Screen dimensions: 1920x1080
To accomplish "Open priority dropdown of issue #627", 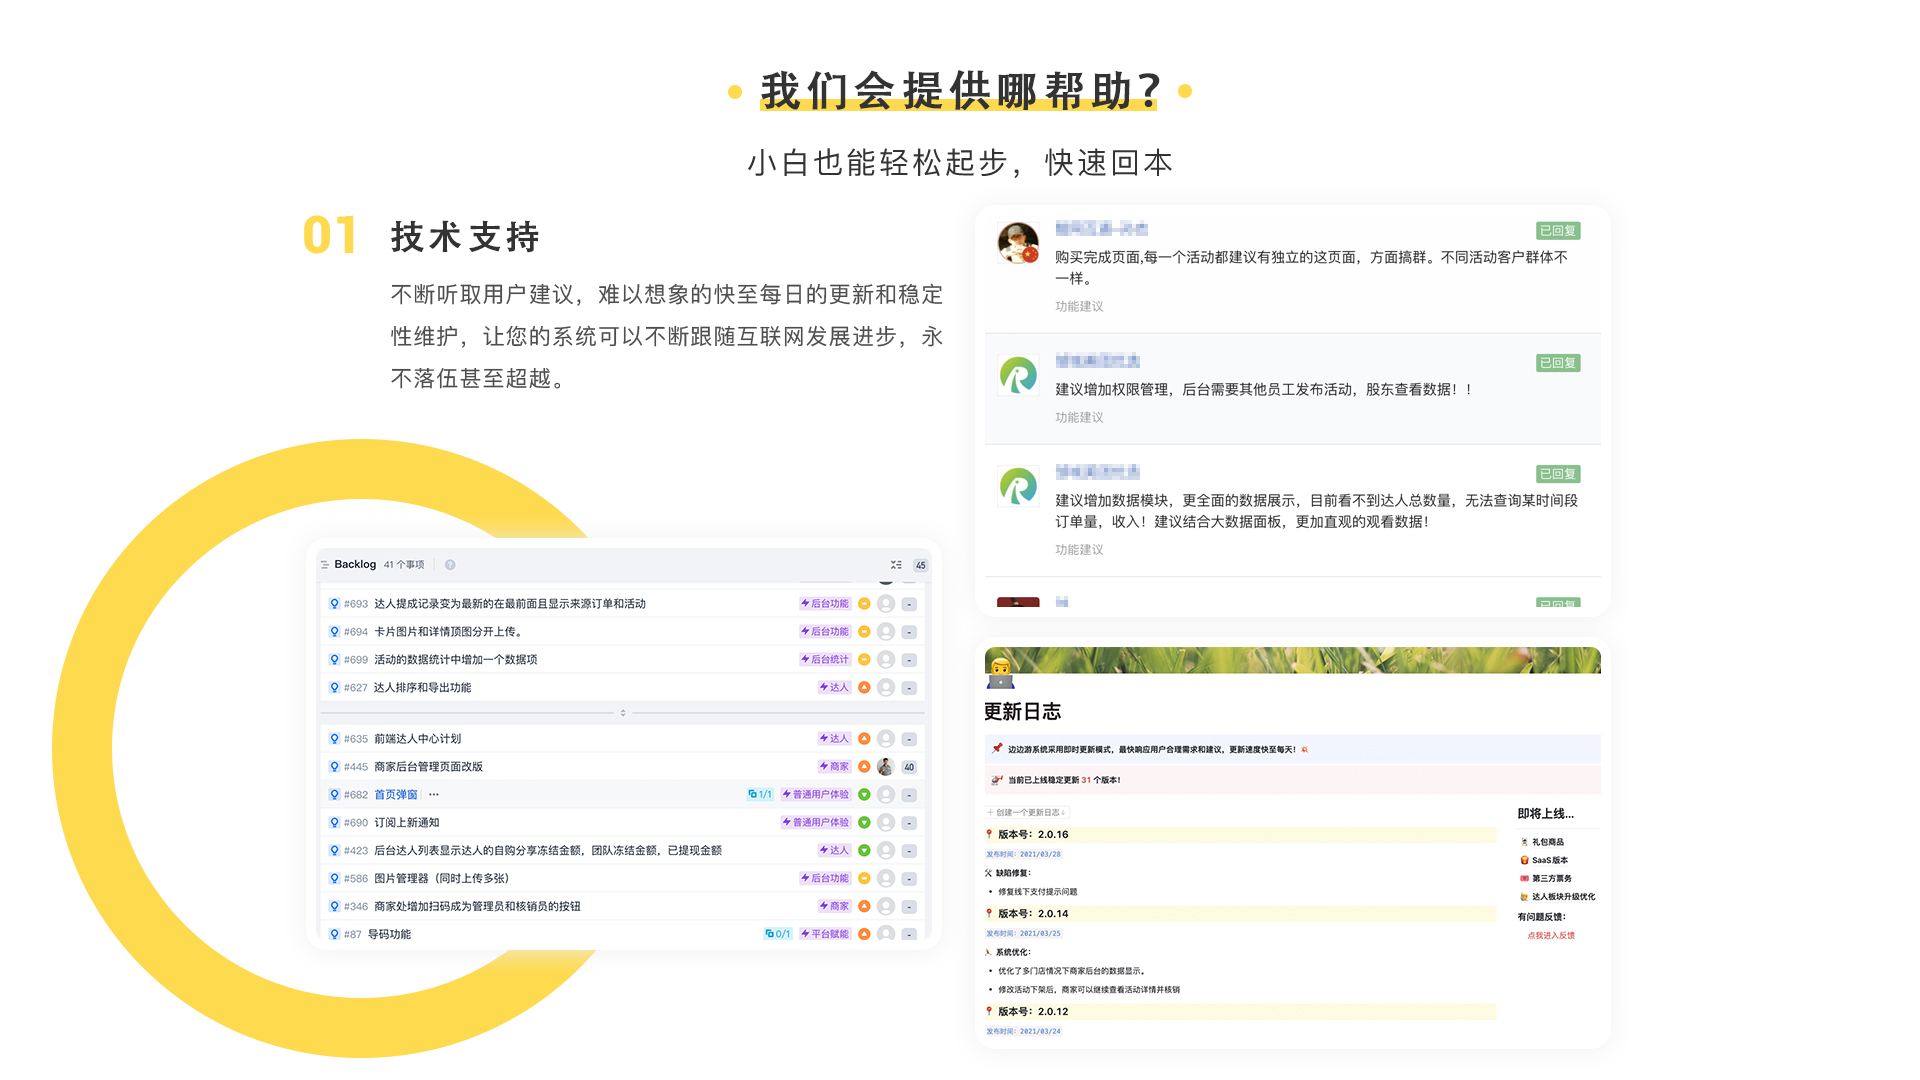I will (x=864, y=688).
